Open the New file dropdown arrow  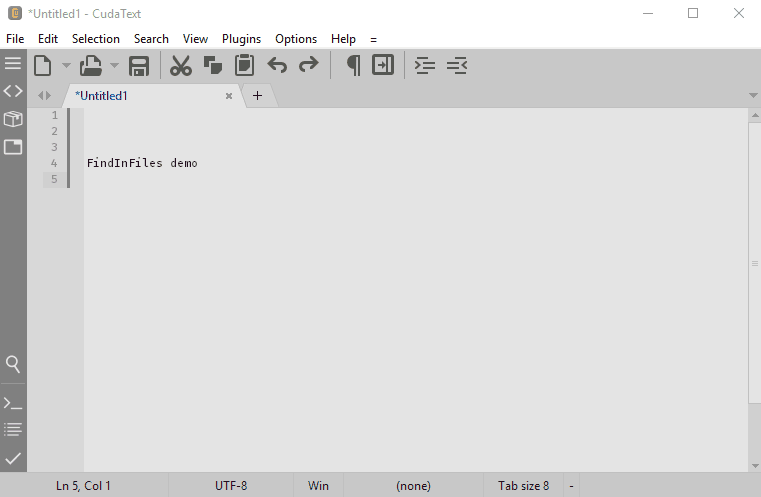[66, 65]
